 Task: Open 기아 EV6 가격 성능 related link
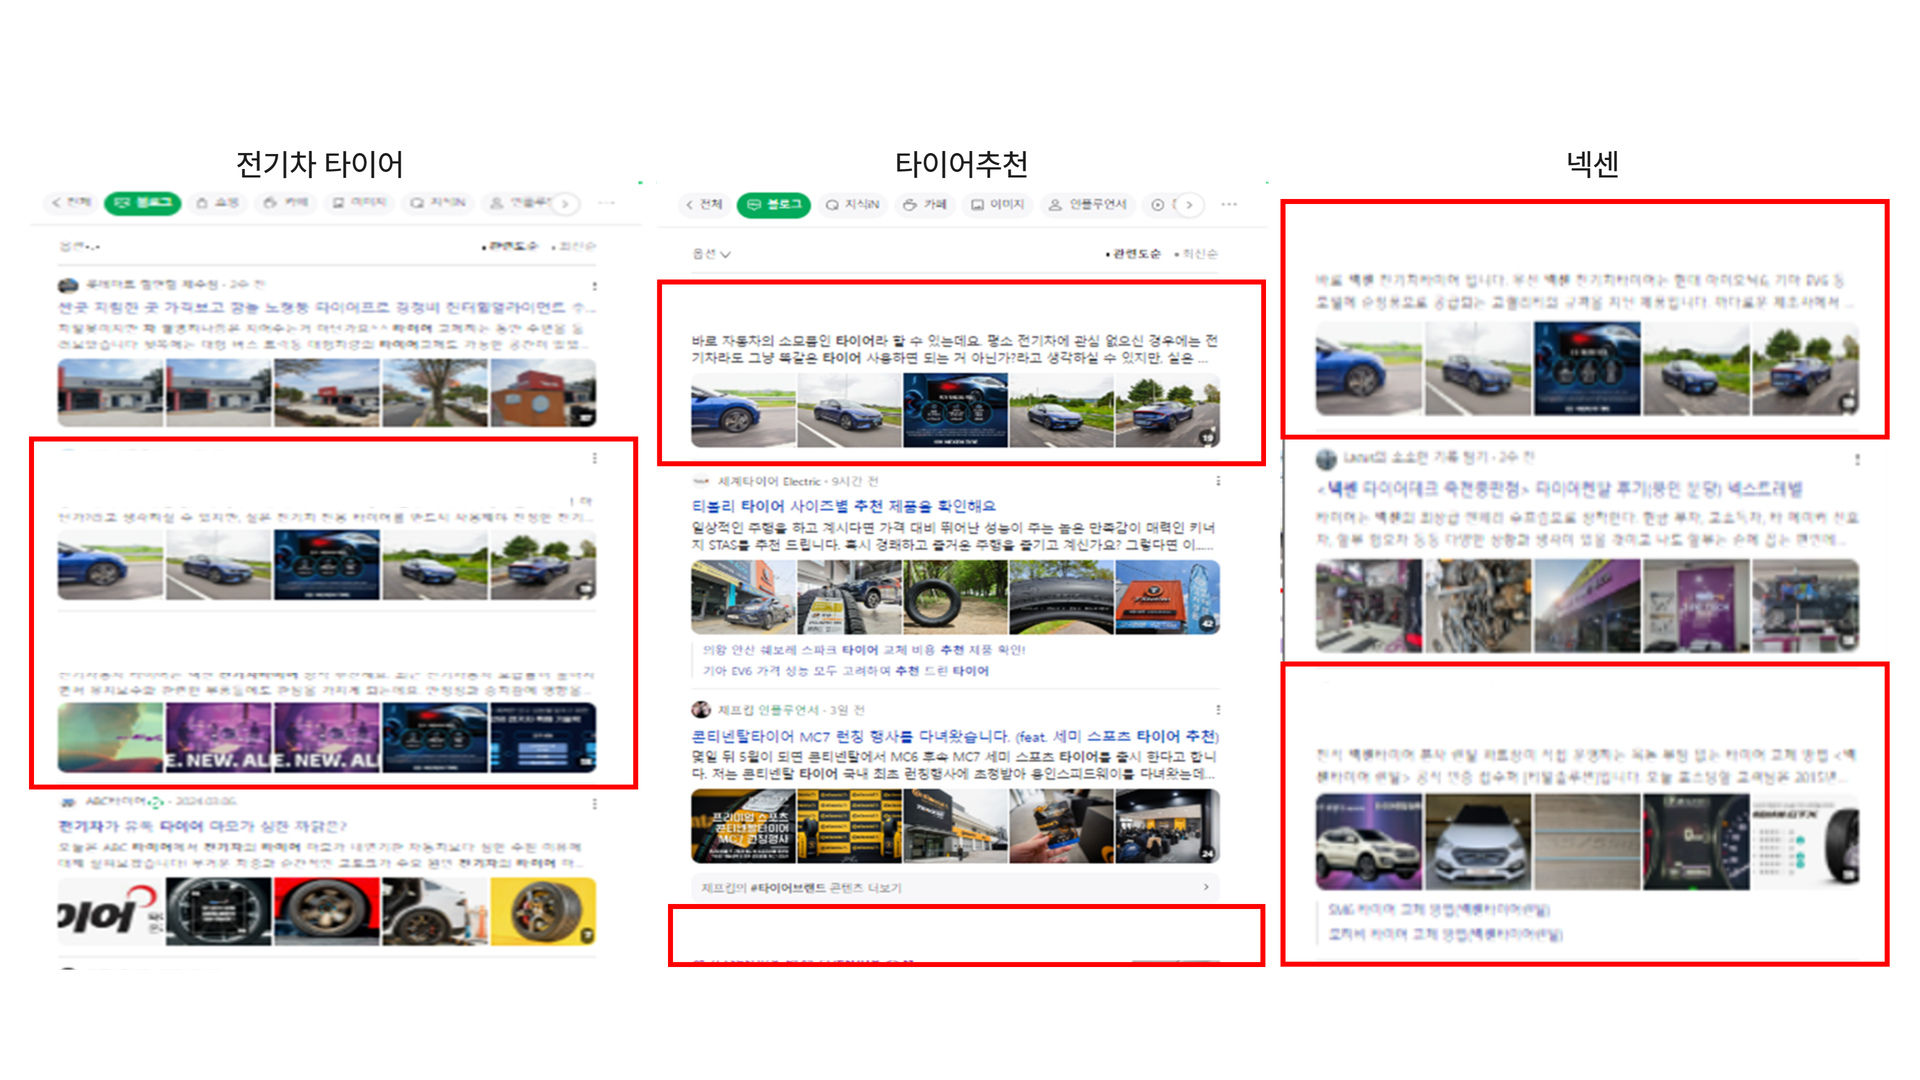click(x=845, y=671)
